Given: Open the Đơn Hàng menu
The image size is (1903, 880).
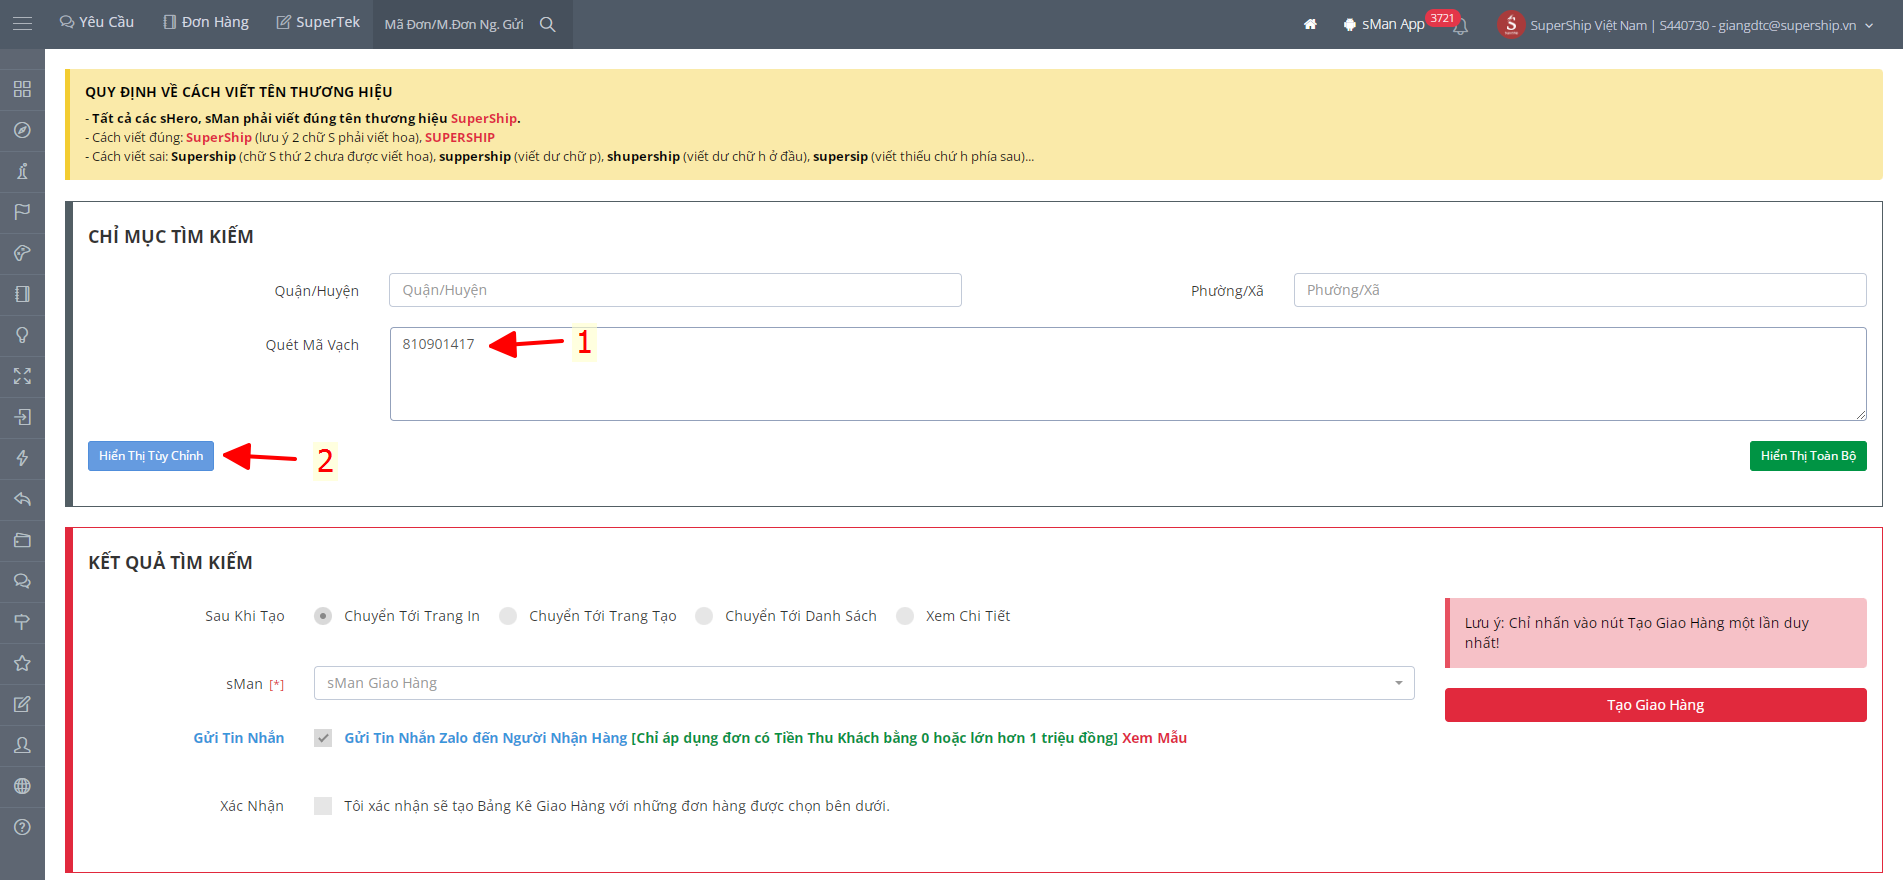Looking at the screenshot, I should pyautogui.click(x=206, y=22).
